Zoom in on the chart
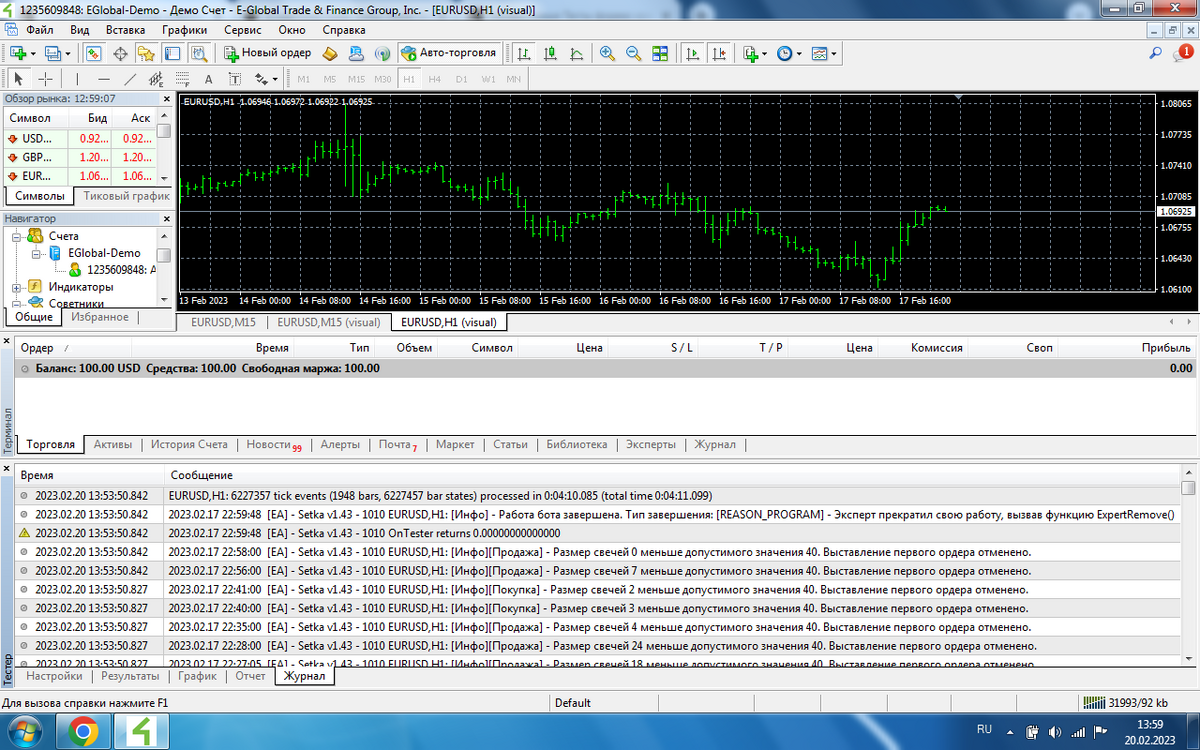This screenshot has height=750, width=1200. pos(607,53)
